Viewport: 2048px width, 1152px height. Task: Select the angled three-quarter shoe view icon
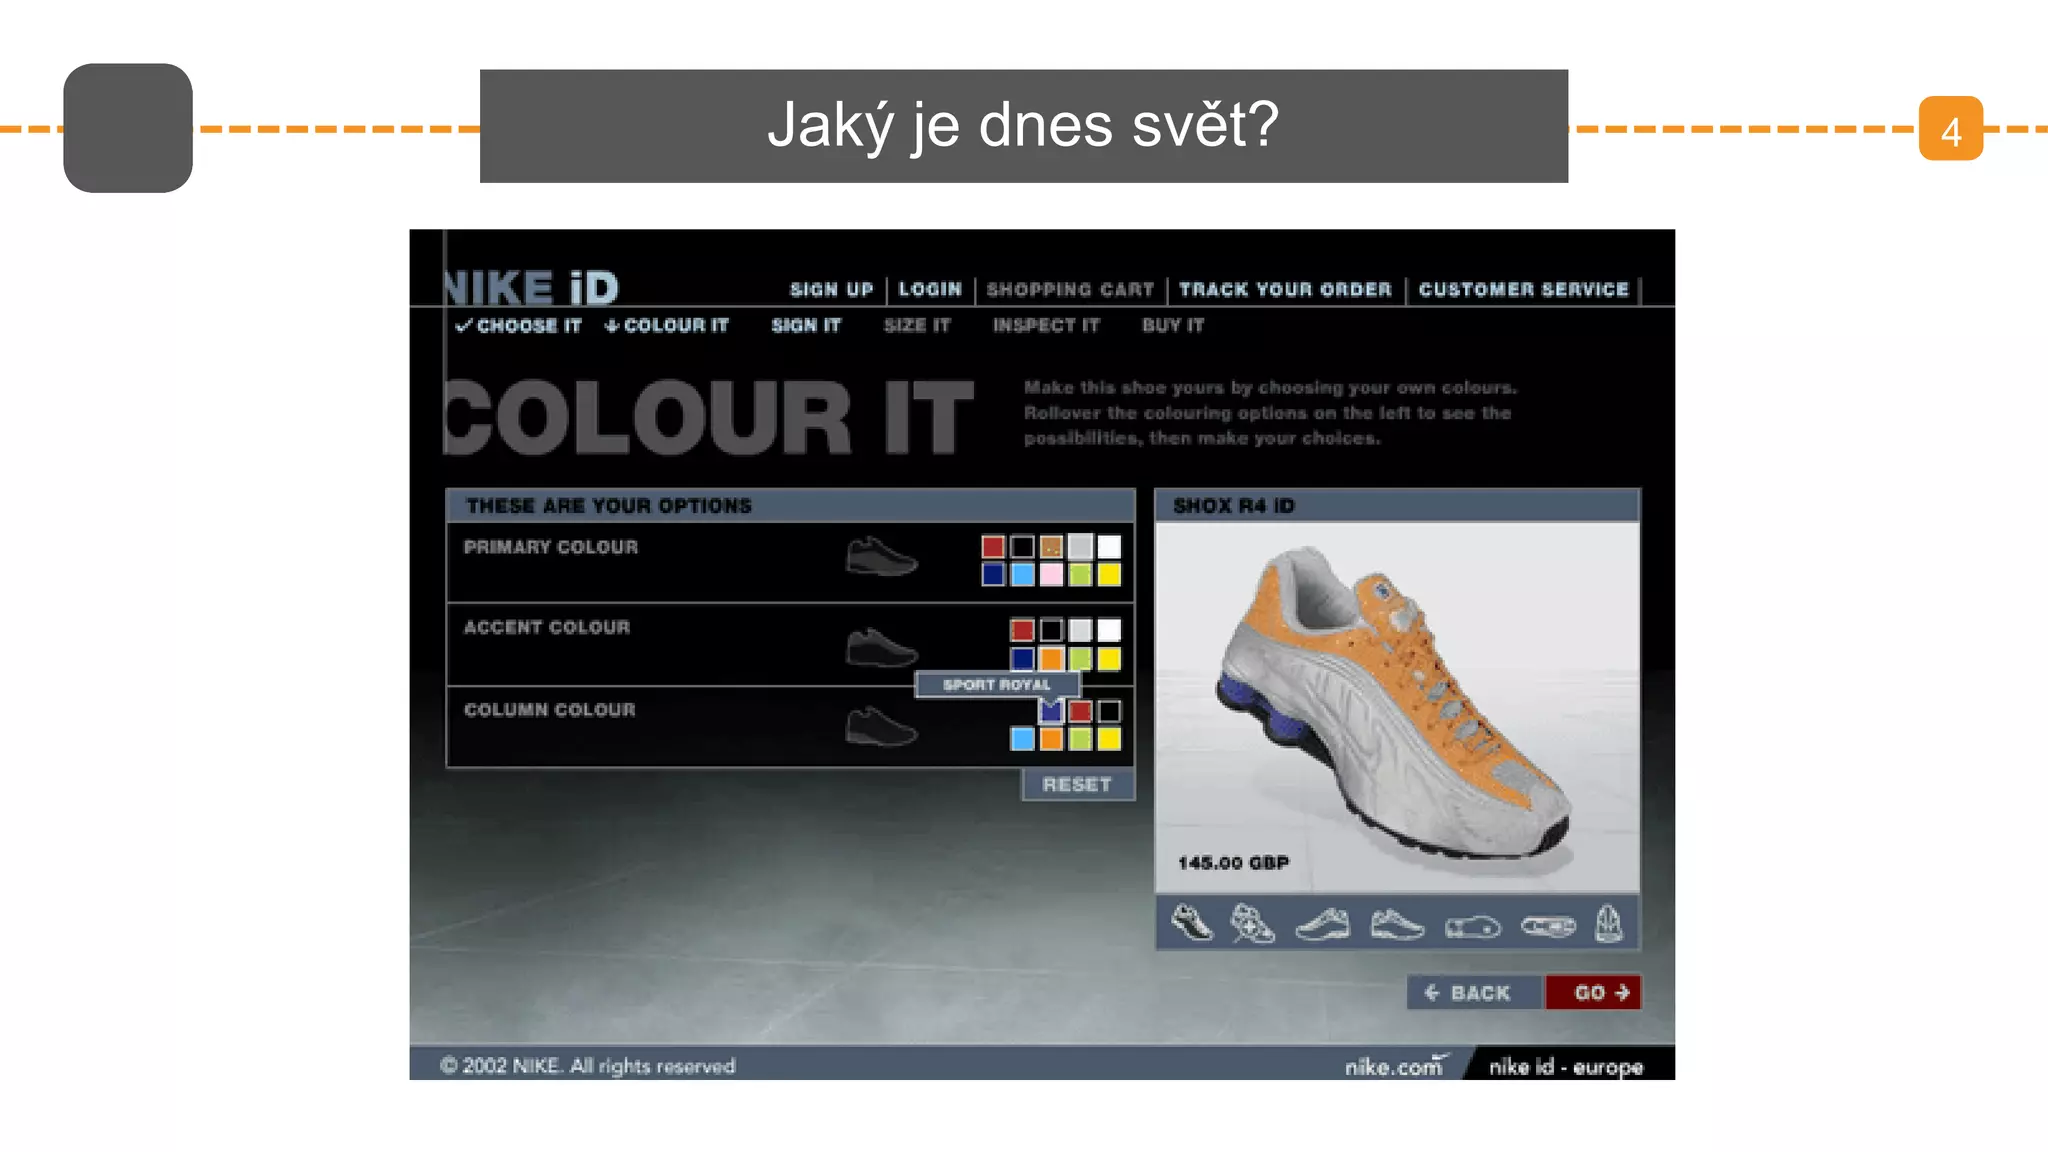point(1191,923)
